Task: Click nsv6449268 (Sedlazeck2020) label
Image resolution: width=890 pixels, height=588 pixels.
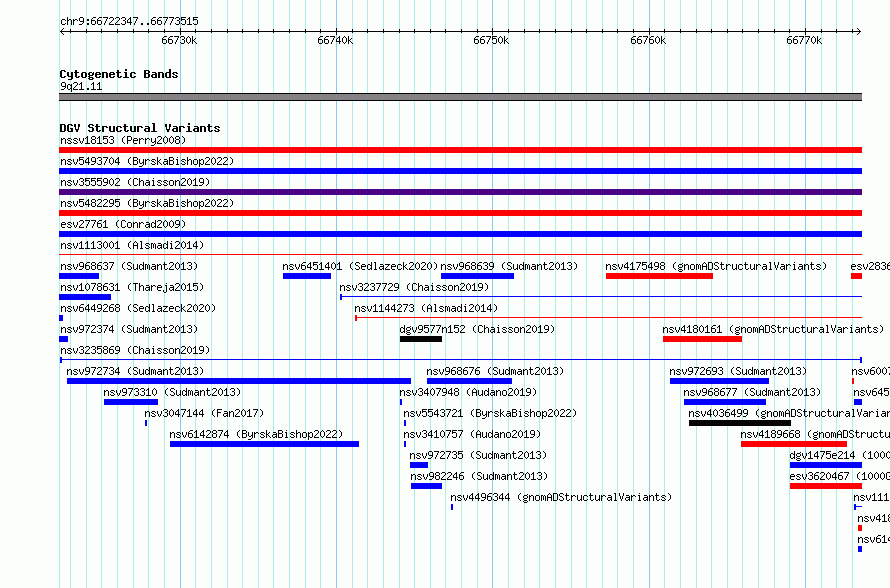Action: pyautogui.click(x=138, y=308)
